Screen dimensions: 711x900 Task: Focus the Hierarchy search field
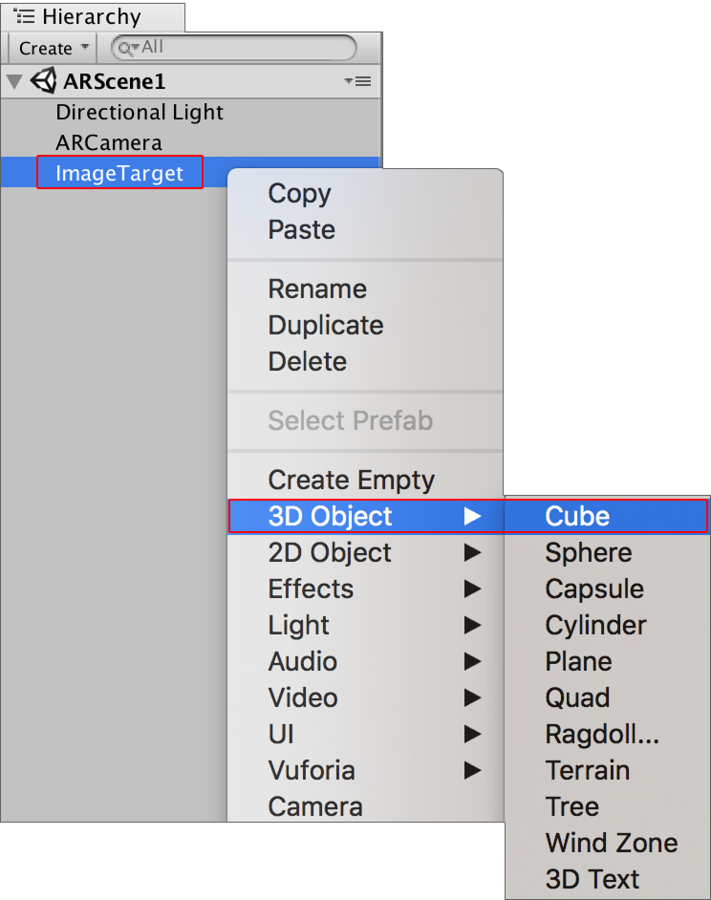pyautogui.click(x=234, y=48)
